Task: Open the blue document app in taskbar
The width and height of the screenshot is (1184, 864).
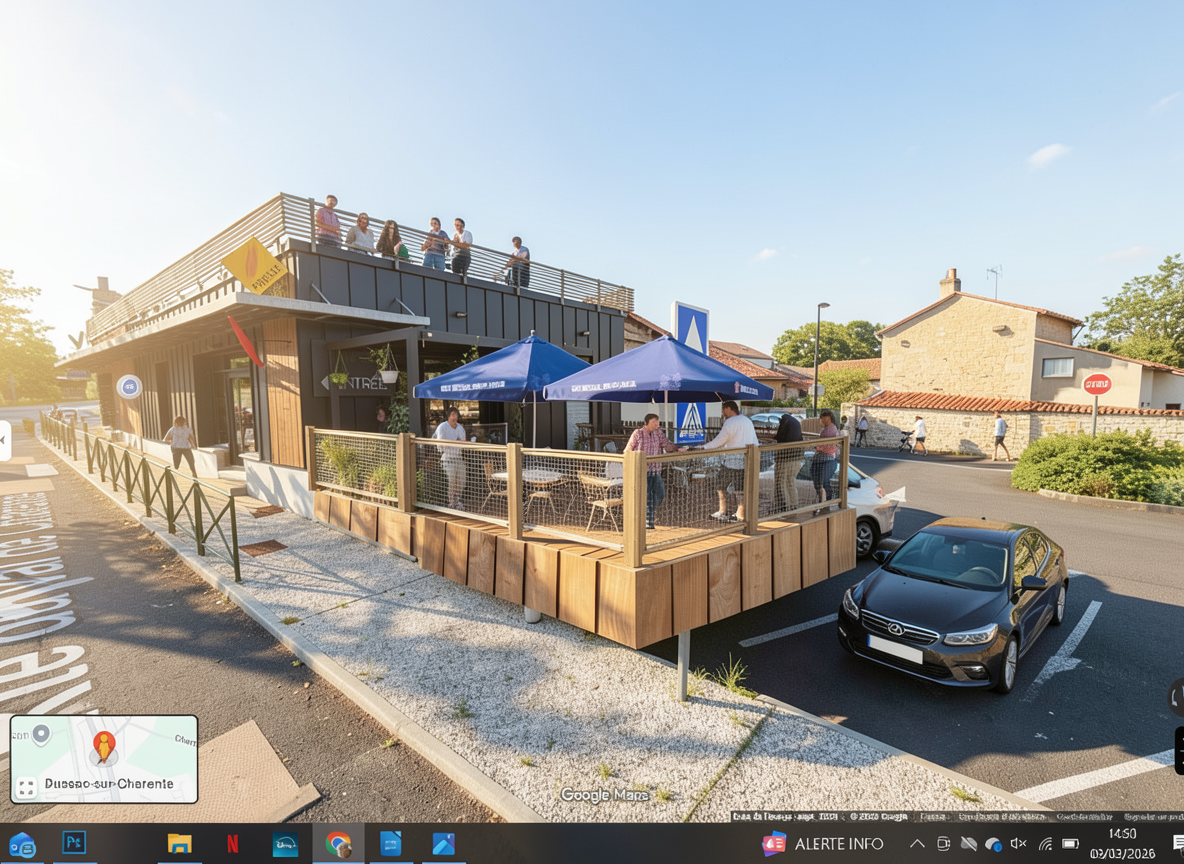Action: pyautogui.click(x=391, y=843)
